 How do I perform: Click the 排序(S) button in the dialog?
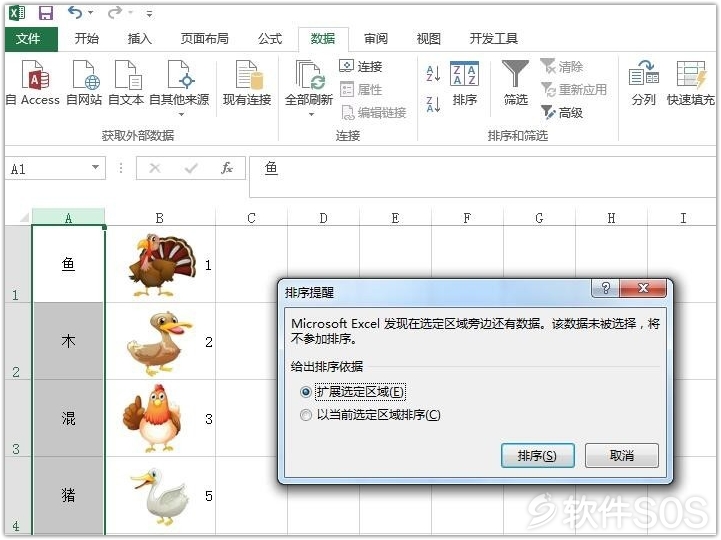click(x=537, y=455)
